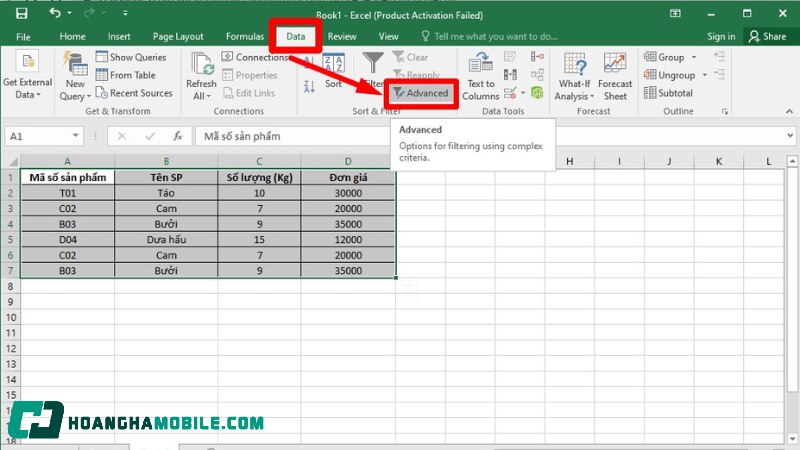Image resolution: width=800 pixels, height=450 pixels.
Task: Click the 'Đơn giá' header cell
Action: [x=348, y=177]
